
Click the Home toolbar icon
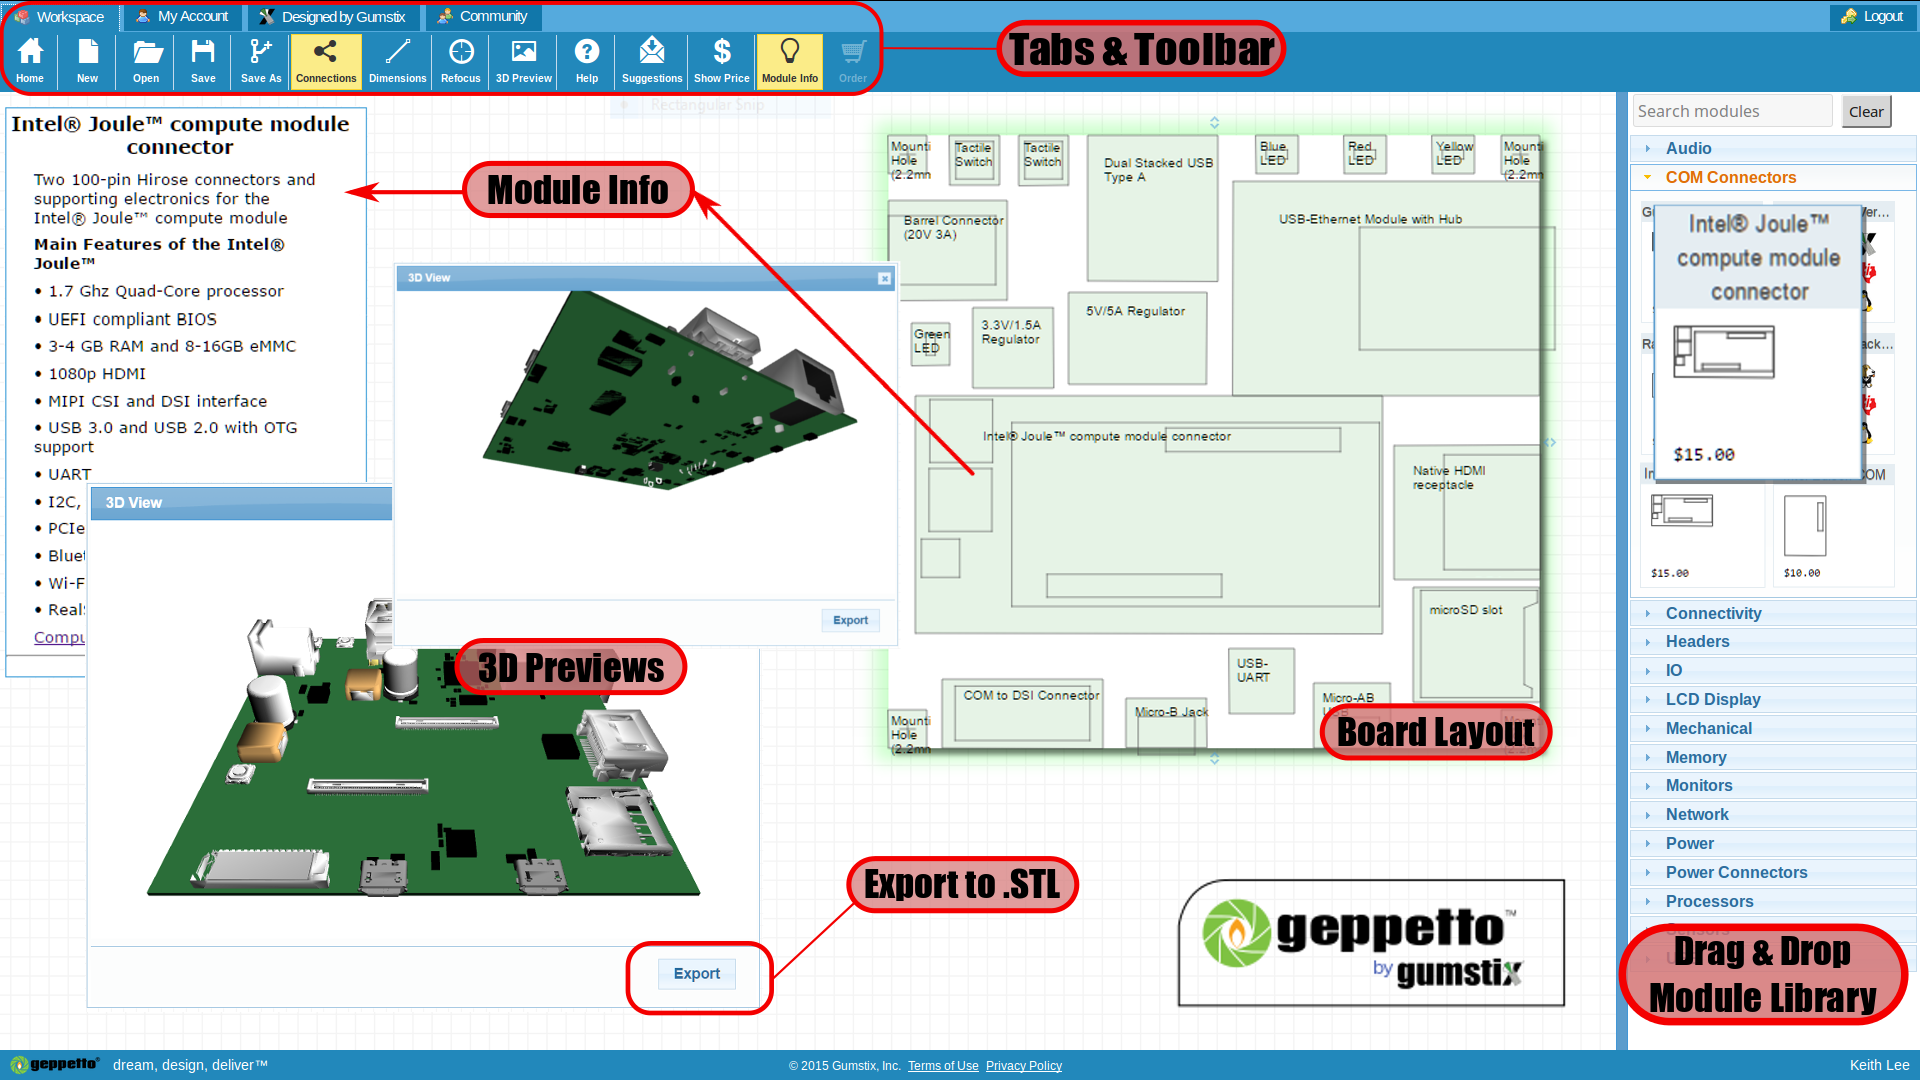coord(30,62)
